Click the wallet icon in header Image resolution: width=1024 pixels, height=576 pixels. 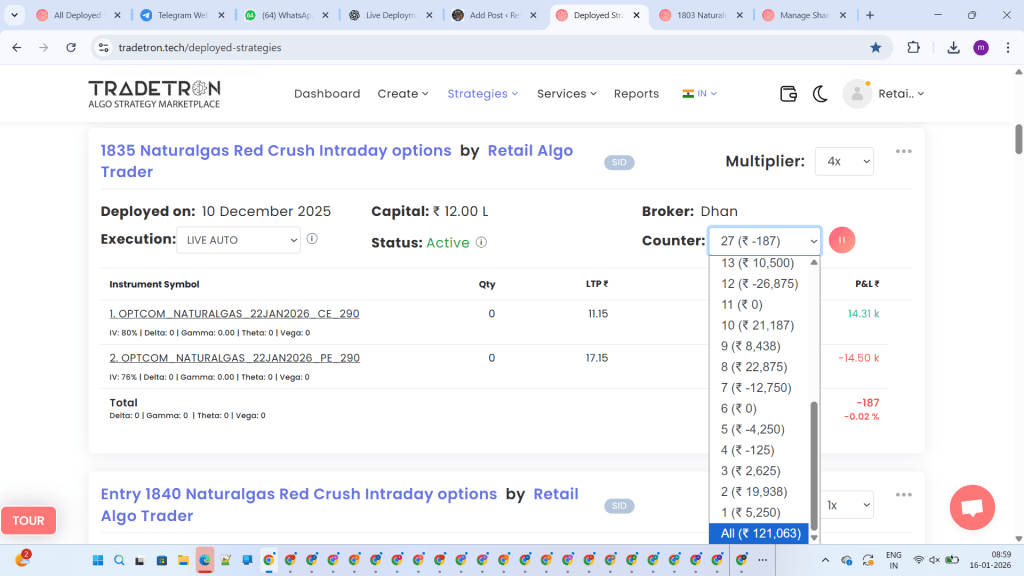788,93
